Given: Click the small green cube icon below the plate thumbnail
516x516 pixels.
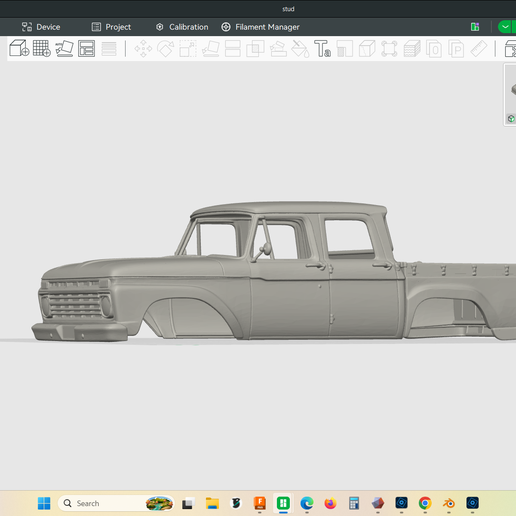Looking at the screenshot, I should (x=511, y=119).
